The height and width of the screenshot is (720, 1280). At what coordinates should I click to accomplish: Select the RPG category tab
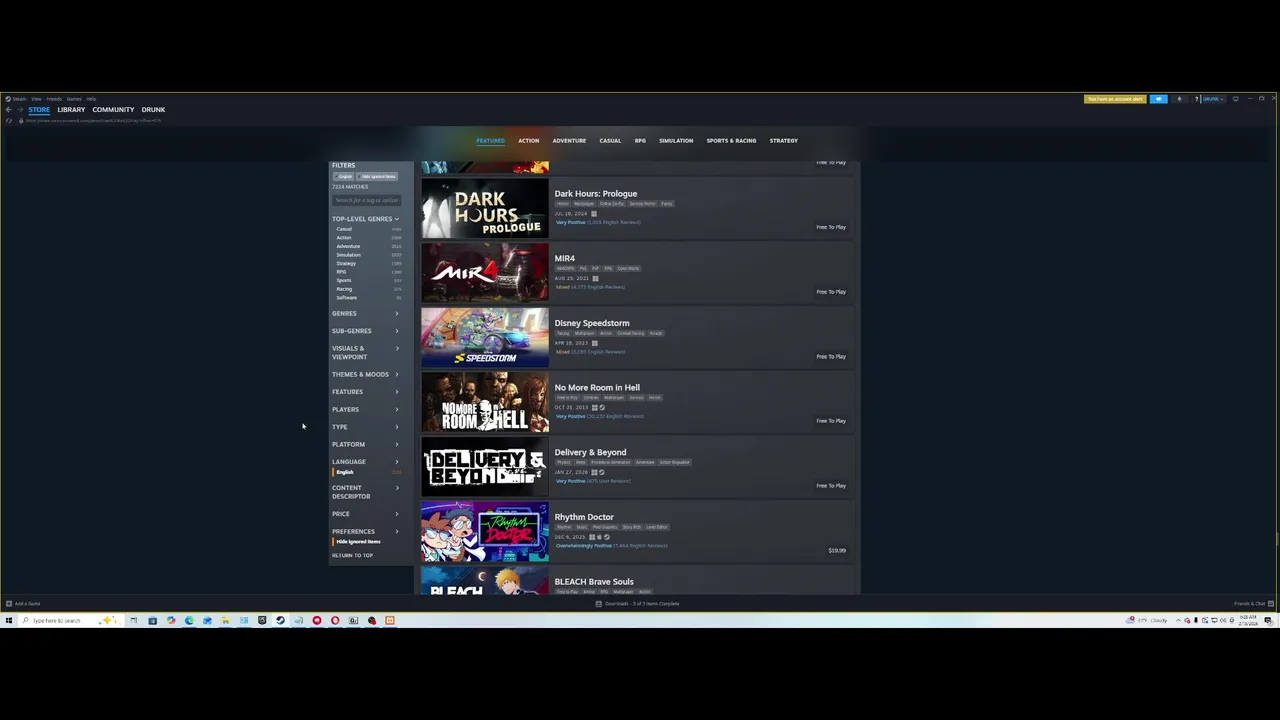coord(640,141)
